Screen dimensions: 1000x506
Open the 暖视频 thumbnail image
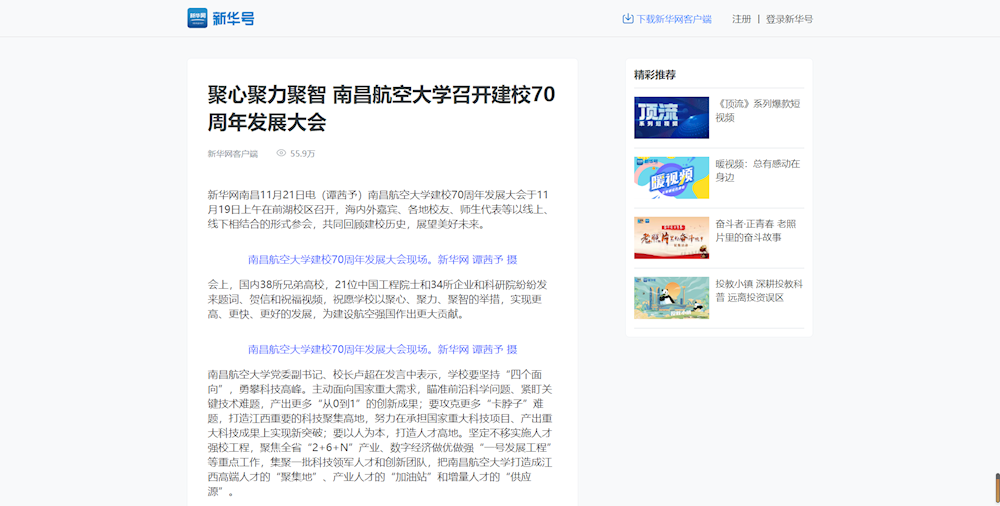(671, 177)
